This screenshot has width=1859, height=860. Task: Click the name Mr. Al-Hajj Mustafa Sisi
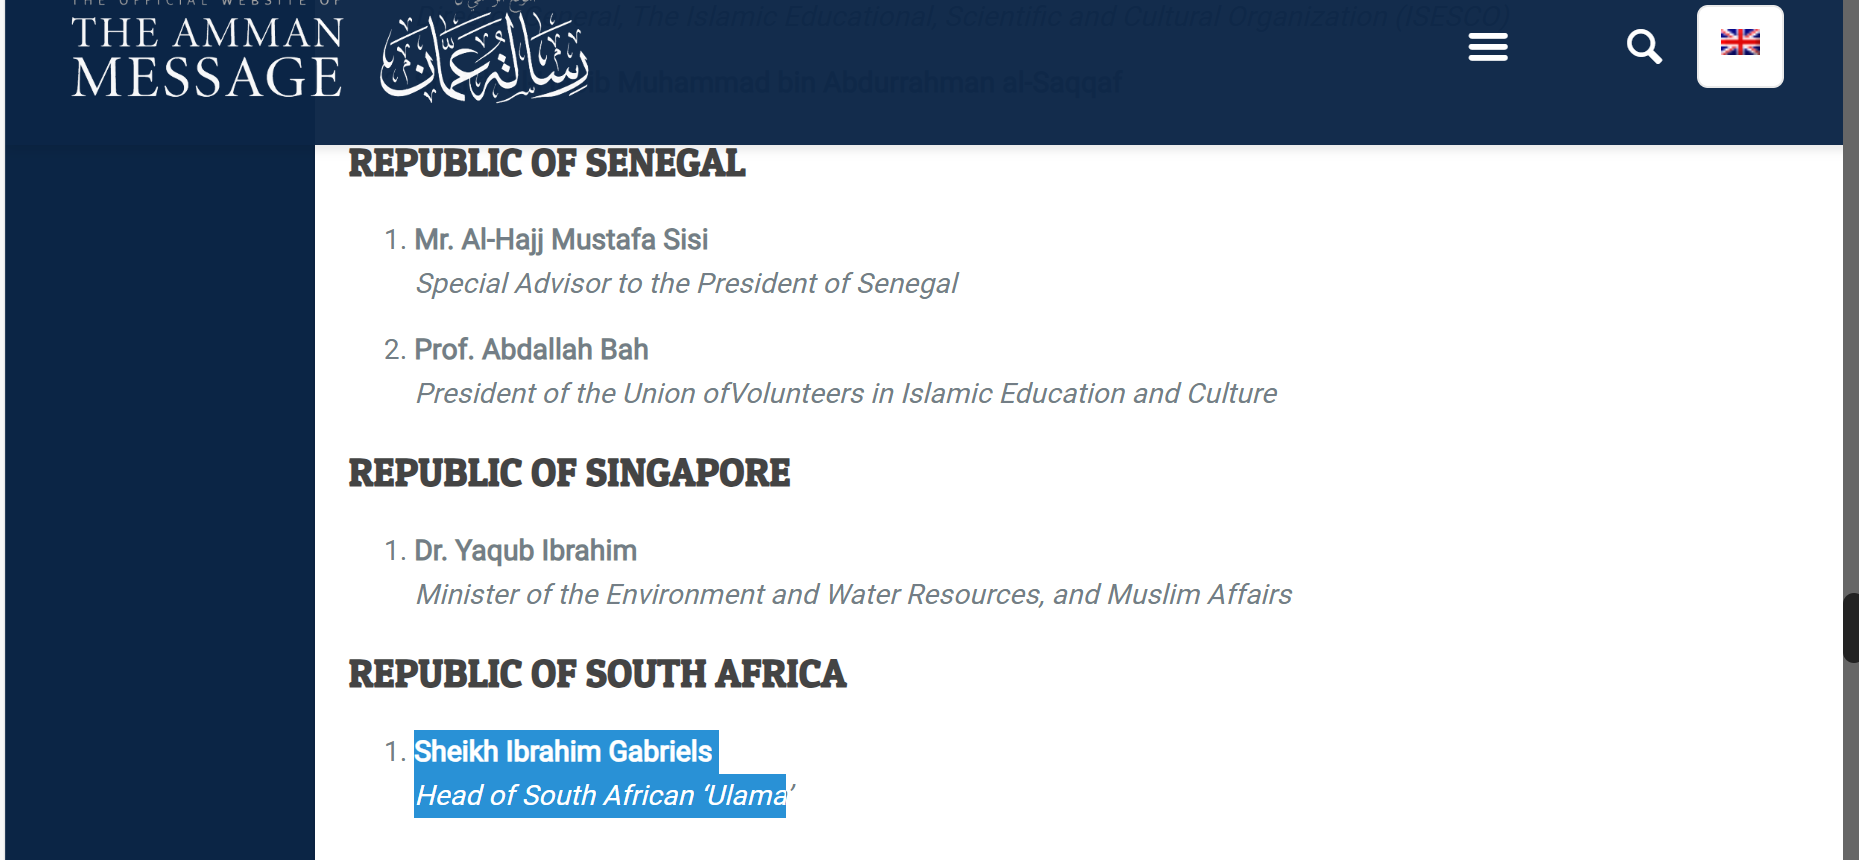[x=561, y=240]
